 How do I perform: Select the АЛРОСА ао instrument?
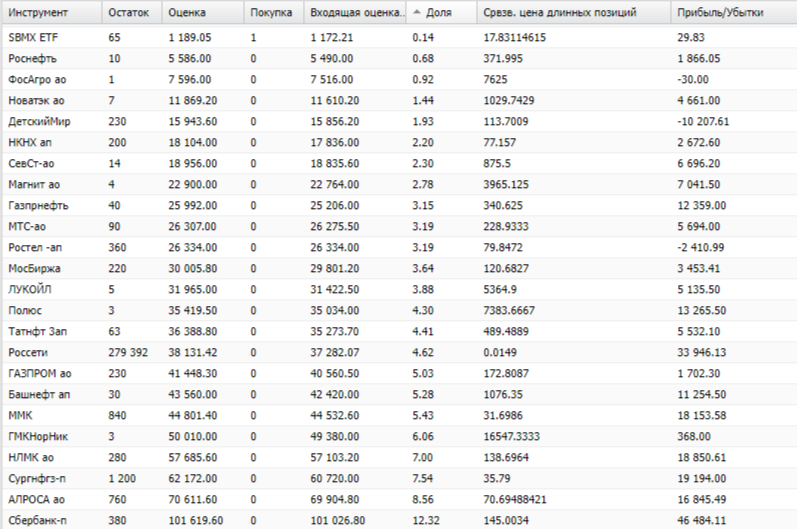click(x=37, y=500)
